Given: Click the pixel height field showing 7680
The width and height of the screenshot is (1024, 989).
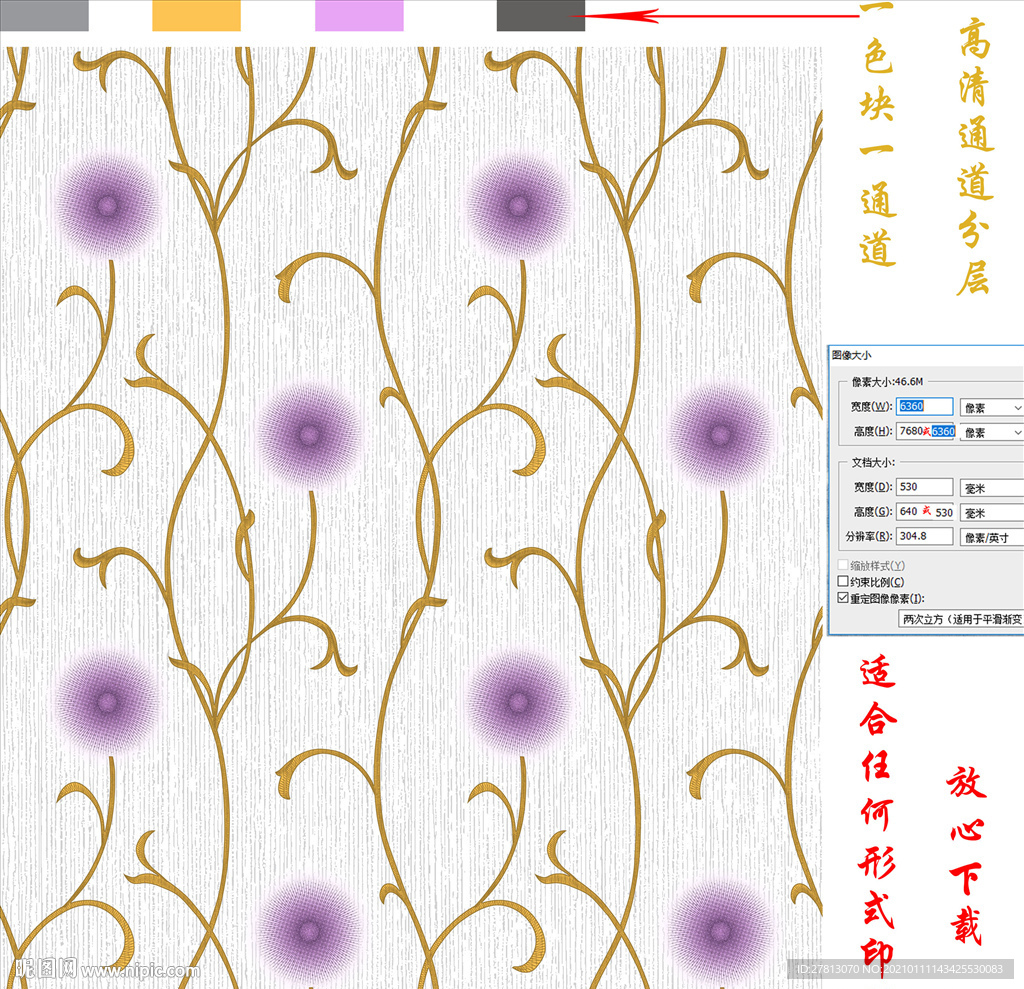Looking at the screenshot, I should pyautogui.click(x=925, y=431).
